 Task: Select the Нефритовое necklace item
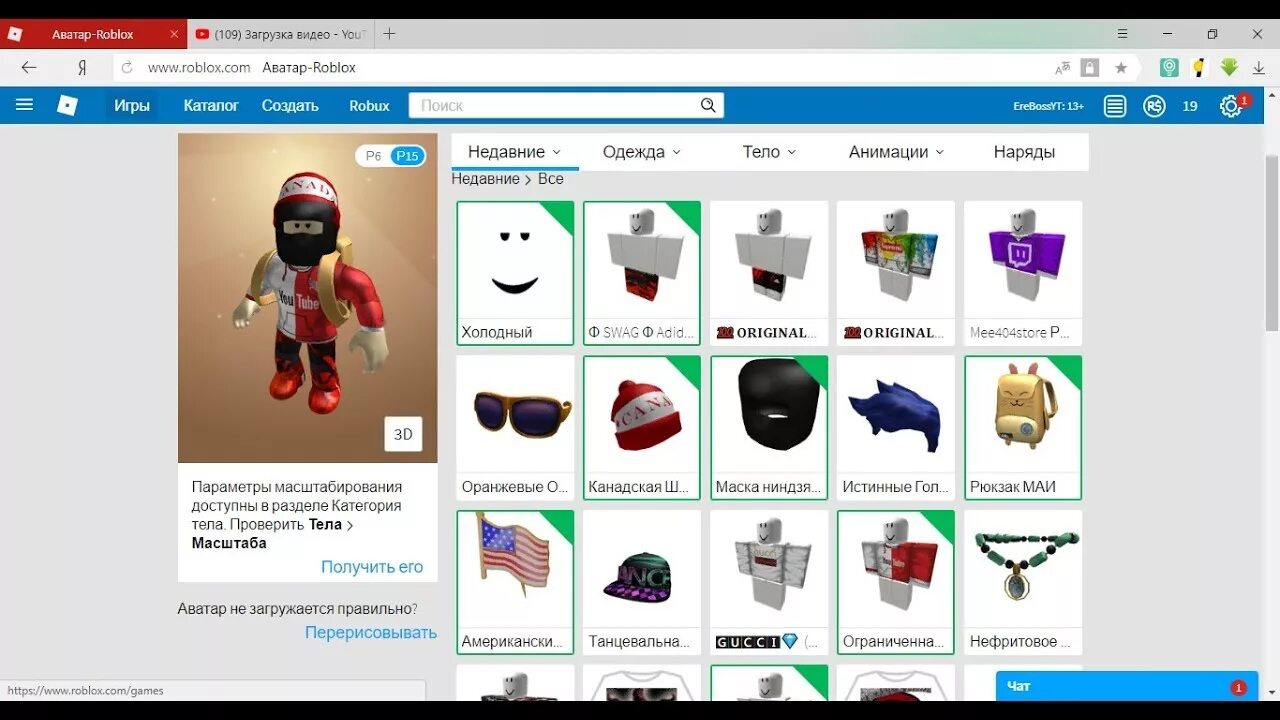coord(1023,583)
